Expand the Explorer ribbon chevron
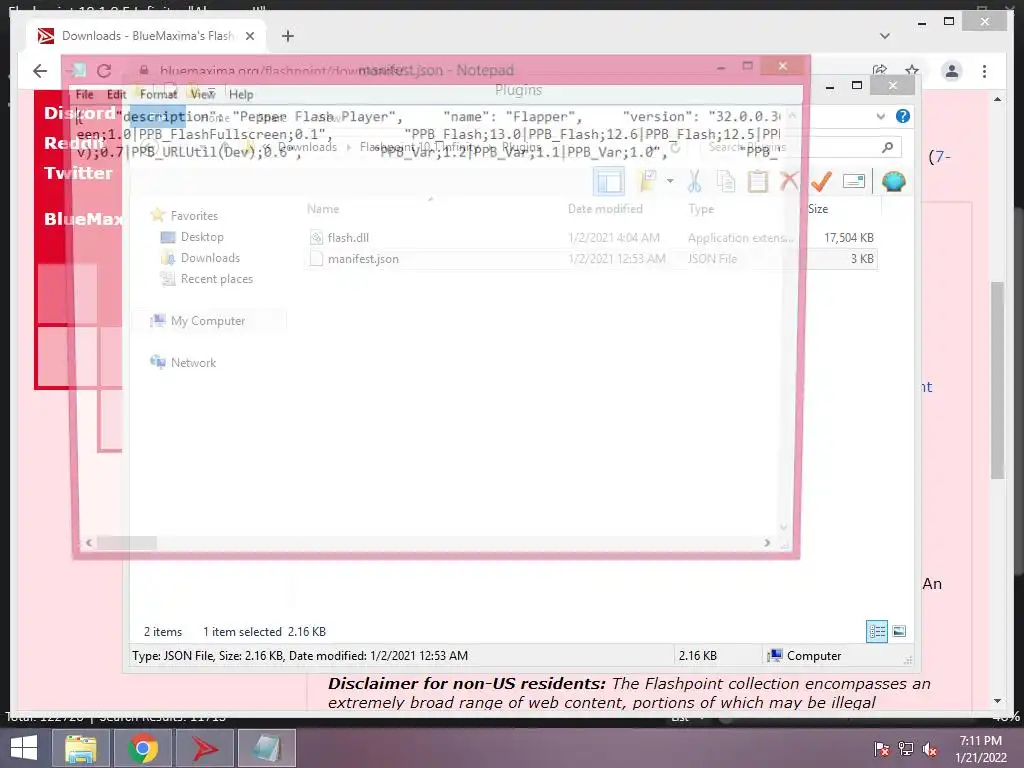The height and width of the screenshot is (768, 1024). 880,116
